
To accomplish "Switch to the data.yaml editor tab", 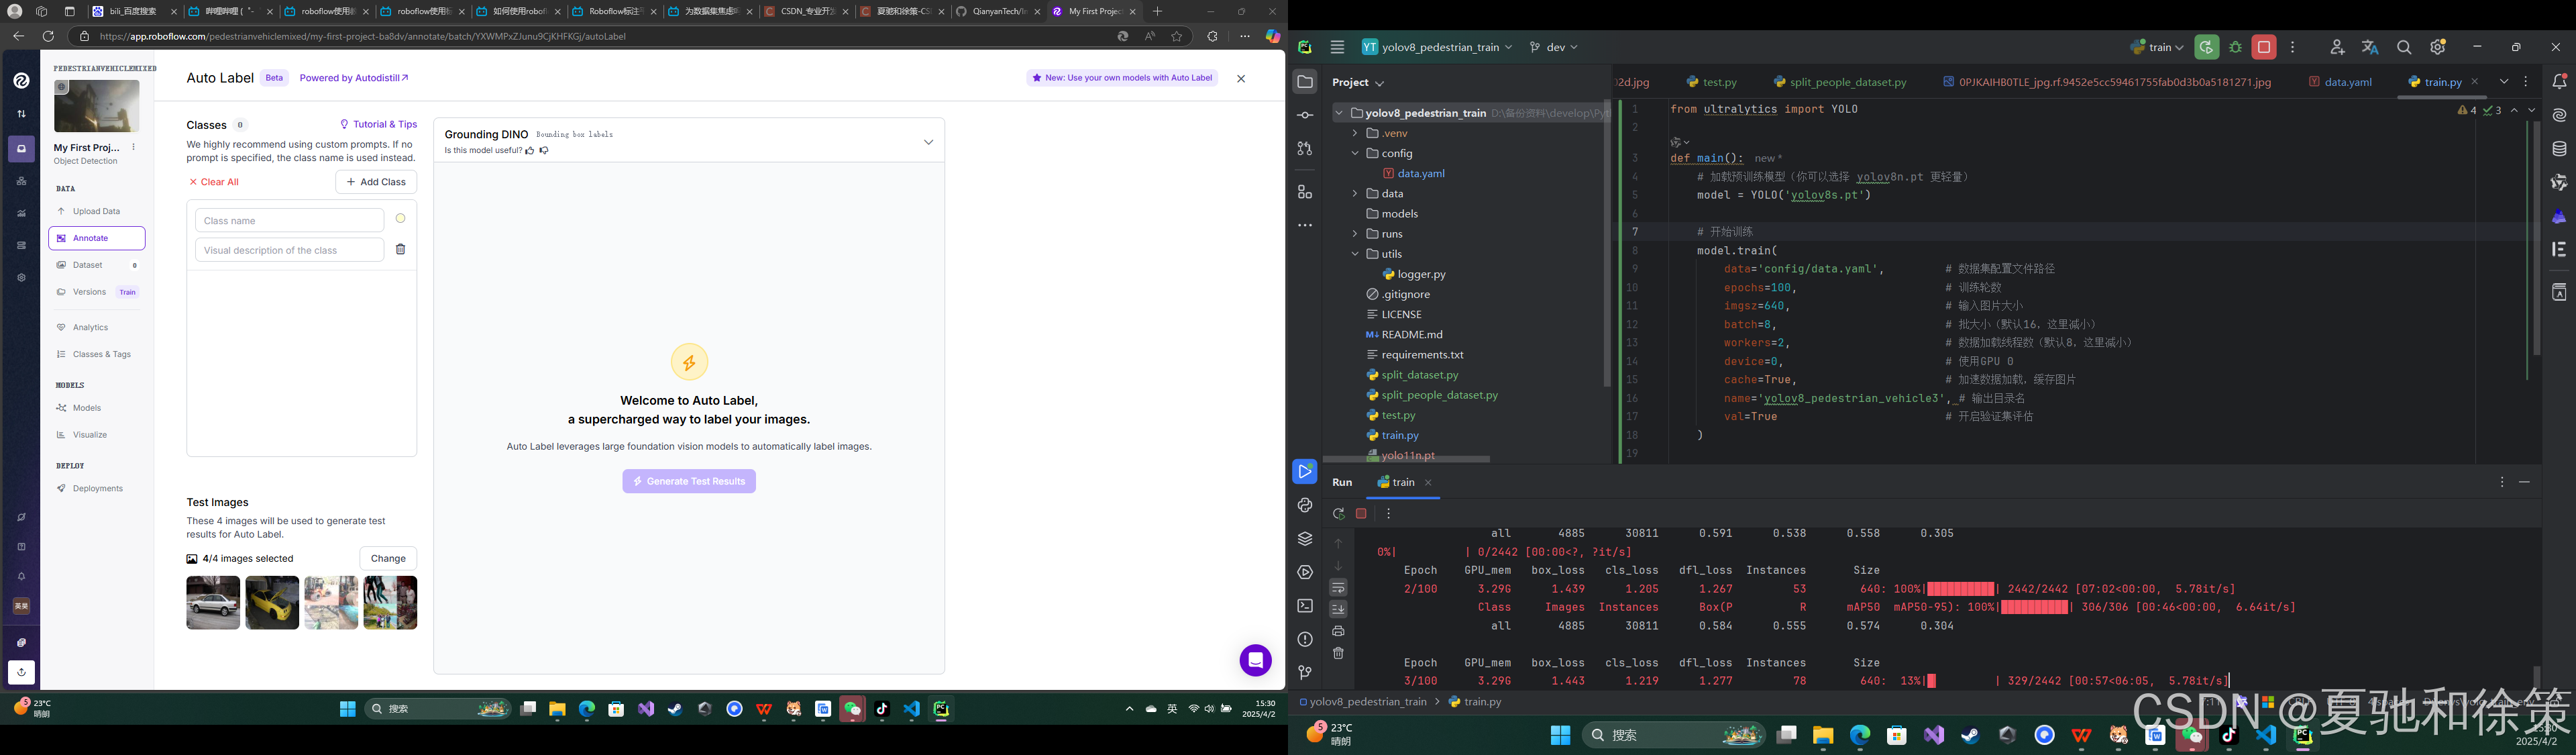I will [2347, 82].
